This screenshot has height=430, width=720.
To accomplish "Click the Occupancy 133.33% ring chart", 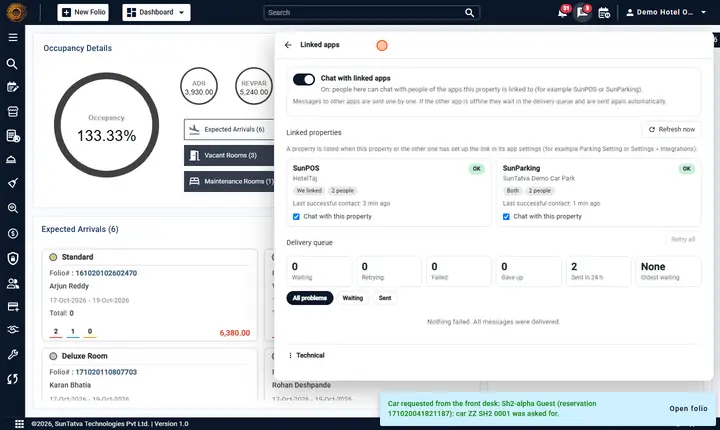I will pos(107,125).
